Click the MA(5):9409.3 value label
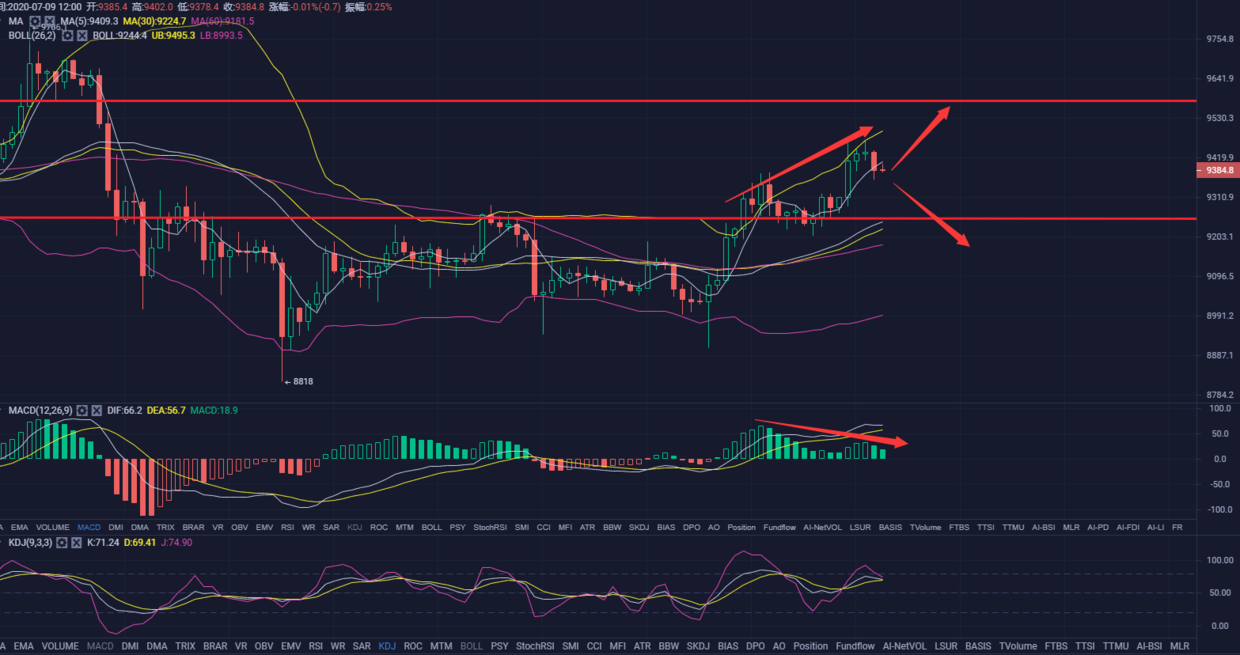1240x655 pixels. (90, 21)
